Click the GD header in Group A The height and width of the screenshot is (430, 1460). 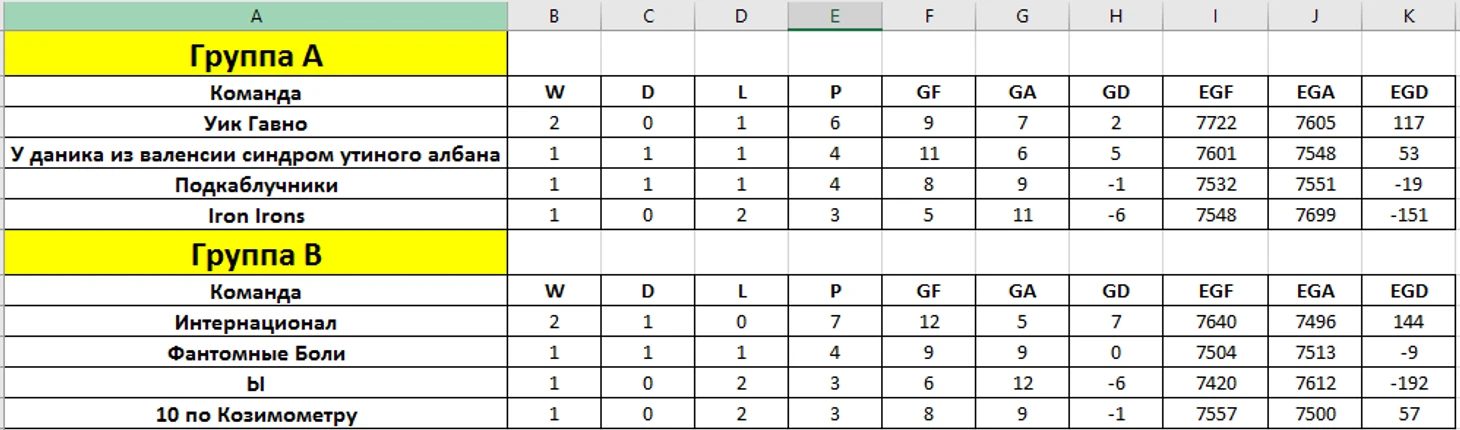[1115, 93]
